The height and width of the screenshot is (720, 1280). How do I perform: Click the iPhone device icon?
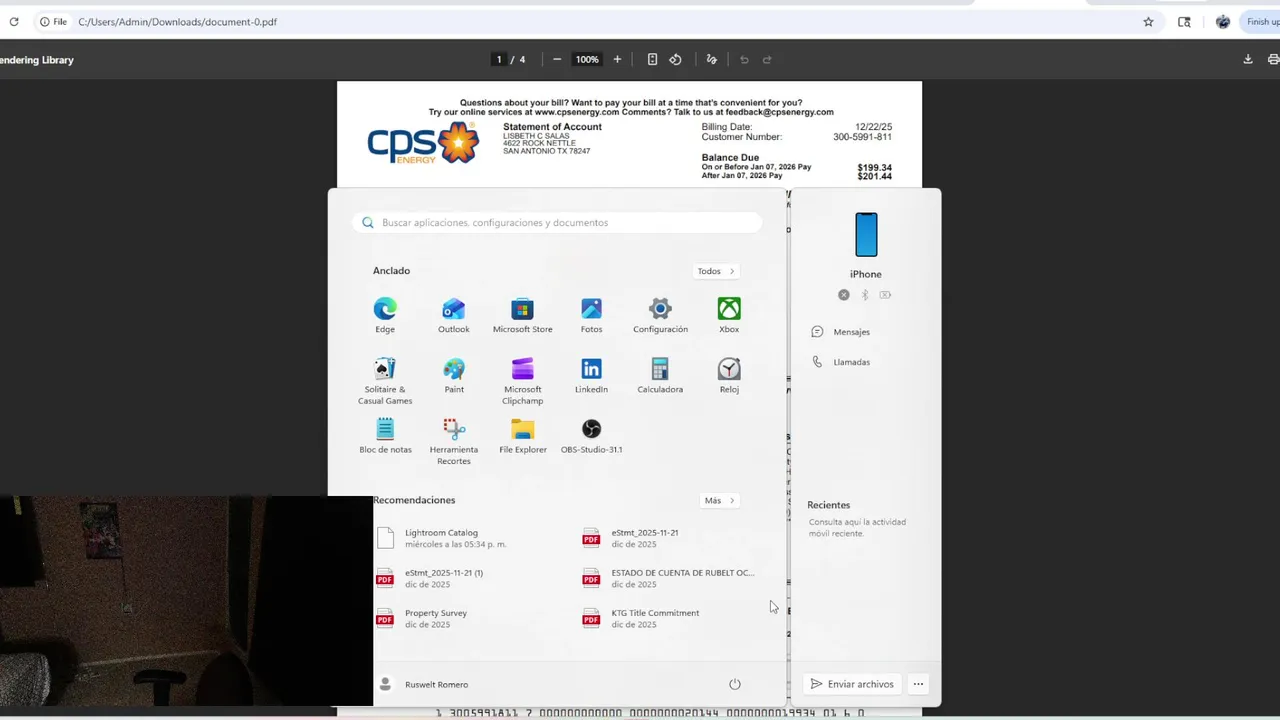click(x=866, y=235)
